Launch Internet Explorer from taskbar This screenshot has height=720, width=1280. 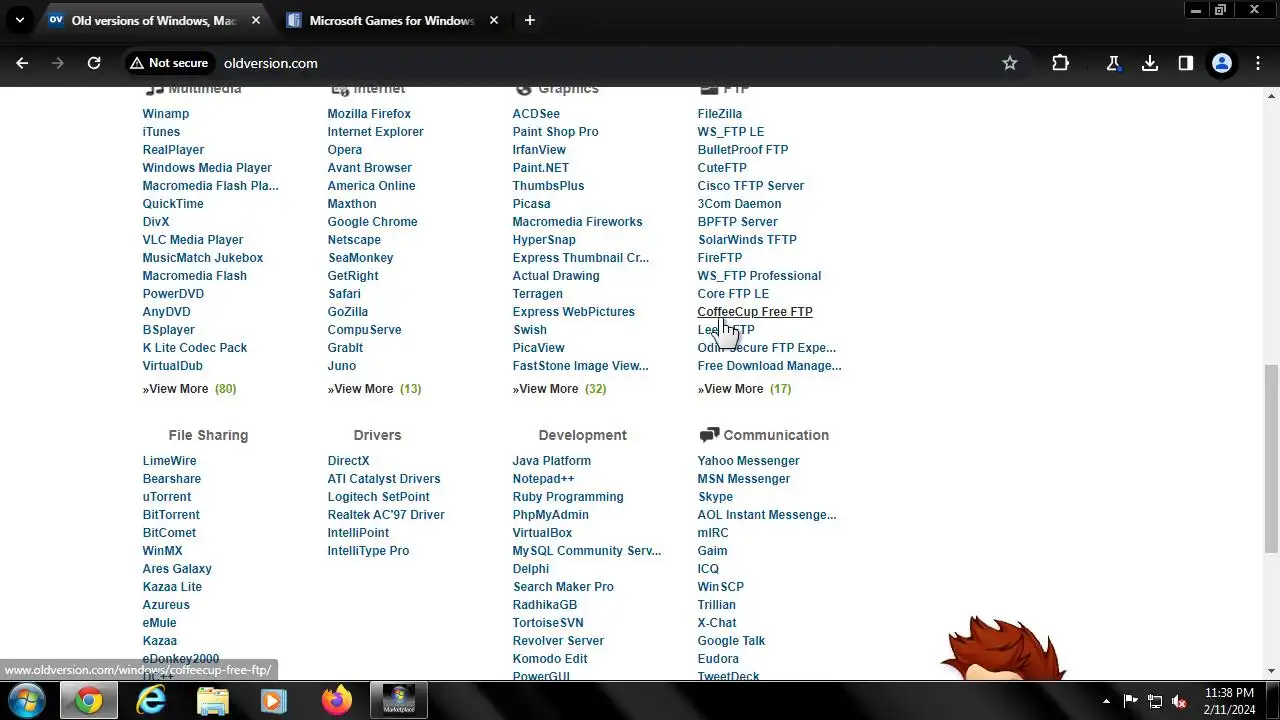click(151, 701)
